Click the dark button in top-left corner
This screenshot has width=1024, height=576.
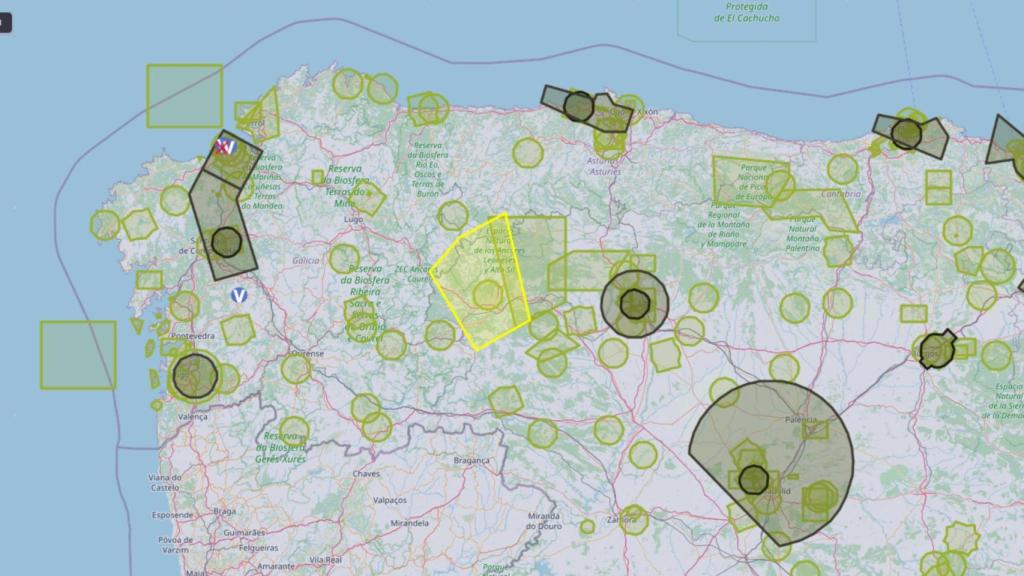[x=5, y=21]
